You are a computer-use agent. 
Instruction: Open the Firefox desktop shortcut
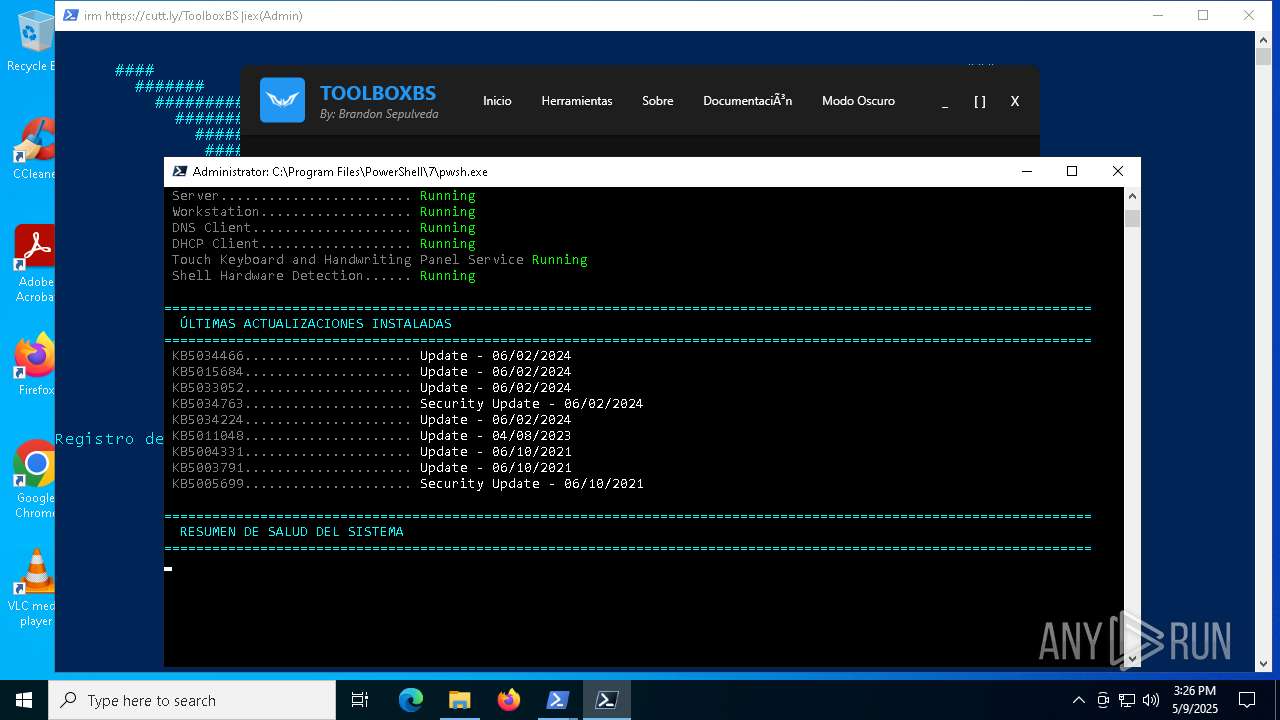click(x=34, y=365)
